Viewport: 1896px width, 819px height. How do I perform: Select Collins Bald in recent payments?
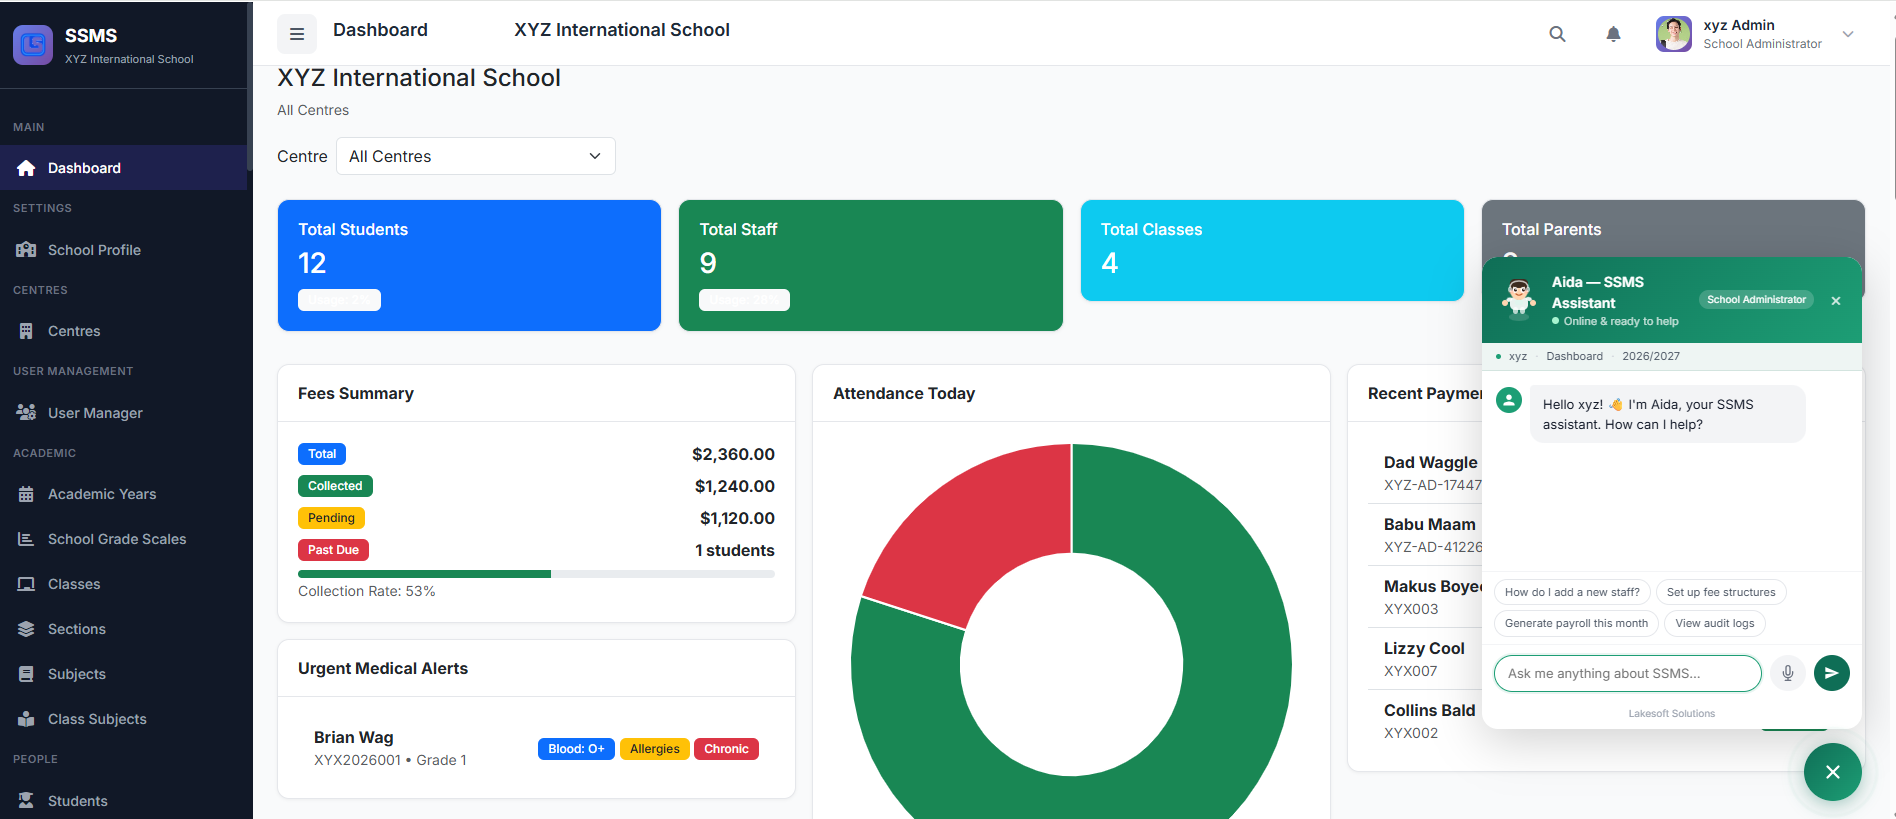point(1430,710)
